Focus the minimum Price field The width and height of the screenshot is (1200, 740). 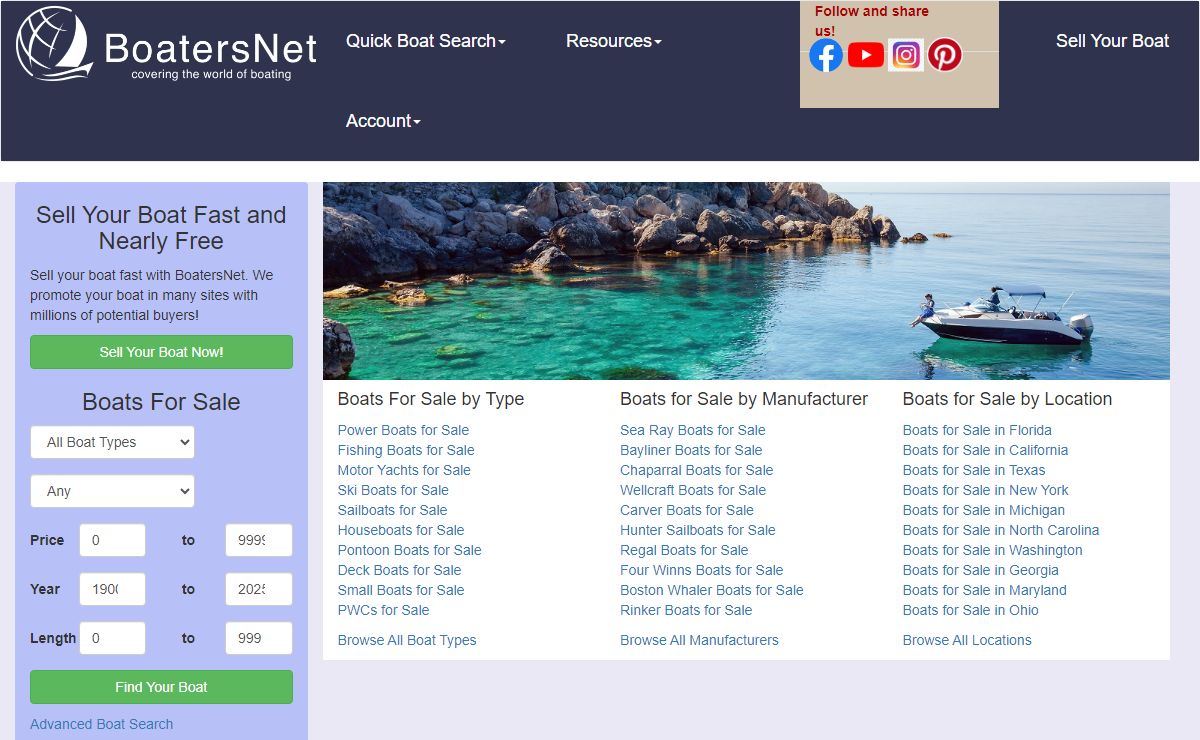pyautogui.click(x=112, y=540)
